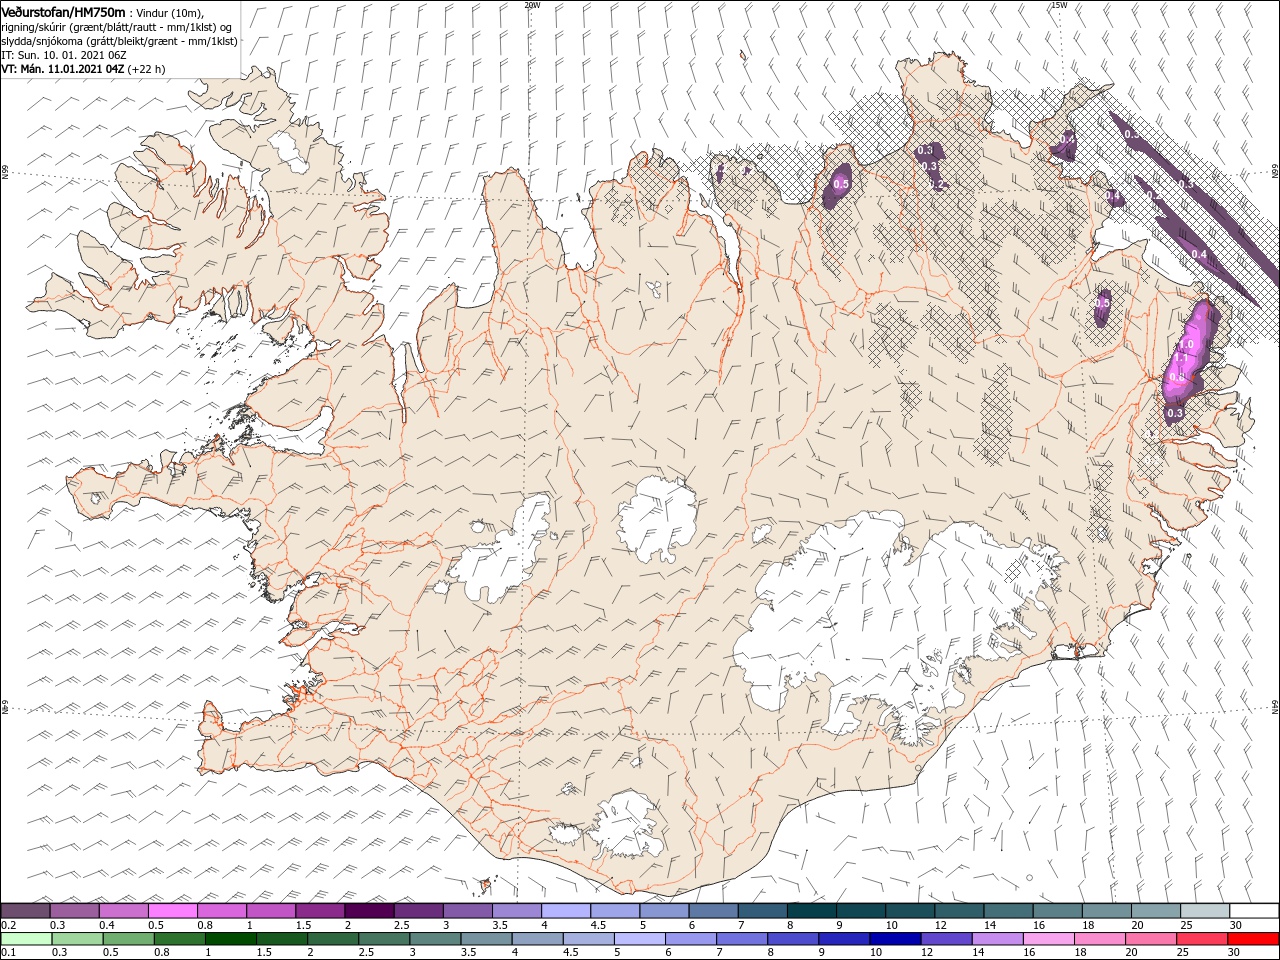The width and height of the screenshot is (1280, 960).
Task: Select the bright pink 0.5 swatch in upper legend
Action: [x=172, y=911]
